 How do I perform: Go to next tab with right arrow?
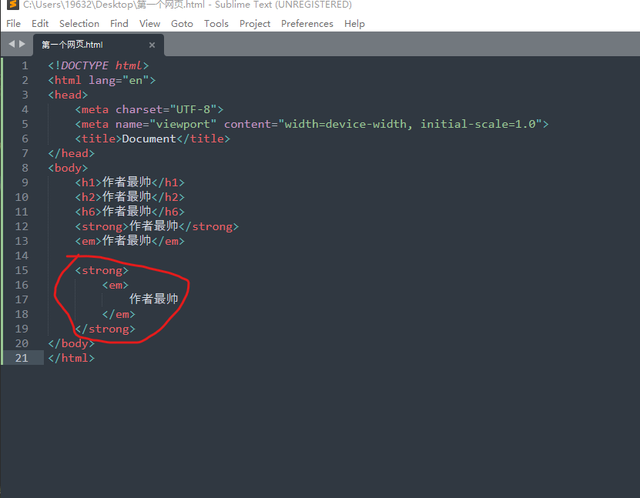tap(22, 44)
